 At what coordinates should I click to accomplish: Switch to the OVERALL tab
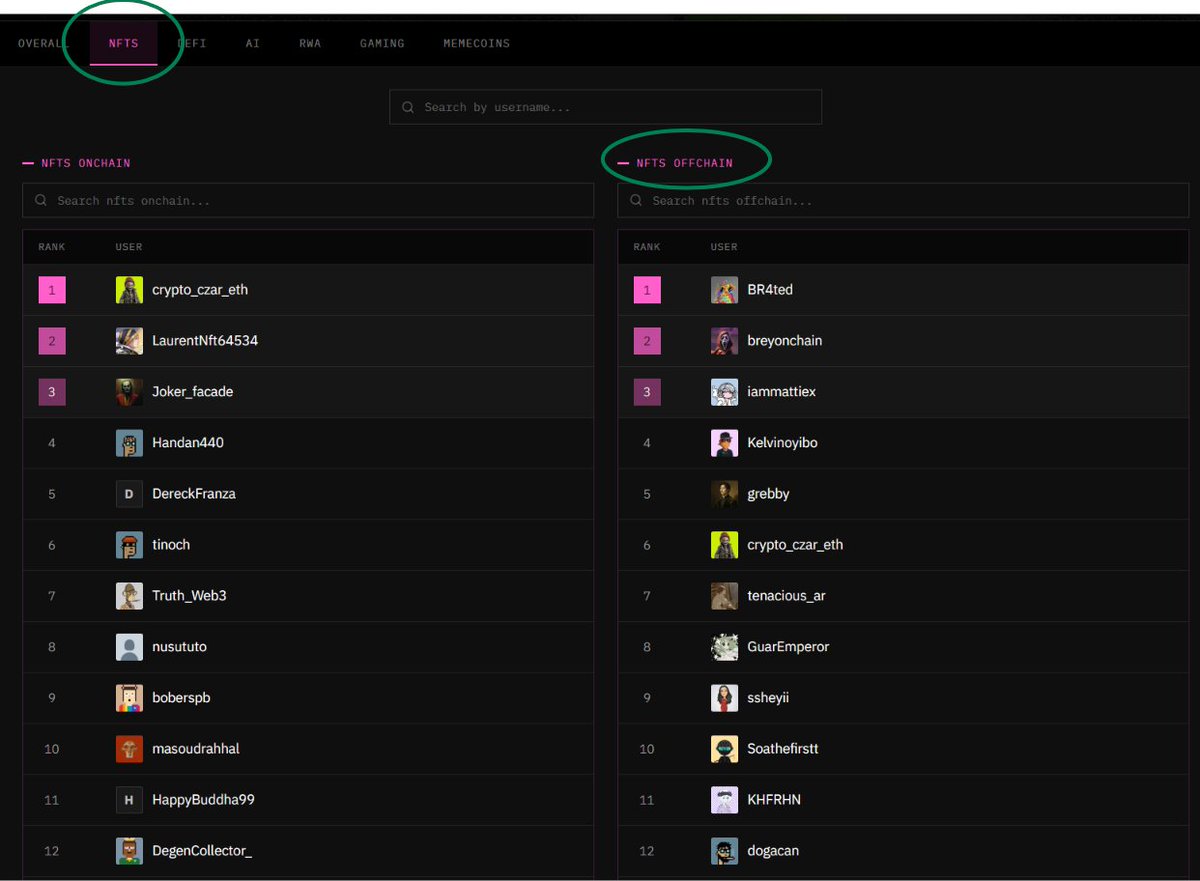43,44
